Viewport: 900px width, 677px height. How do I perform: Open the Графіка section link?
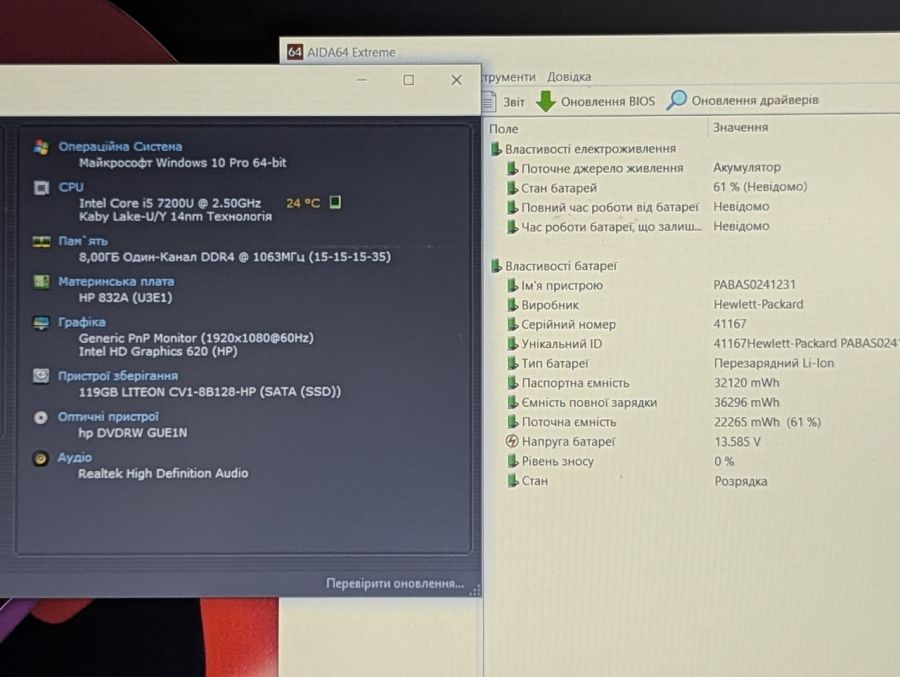click(82, 322)
